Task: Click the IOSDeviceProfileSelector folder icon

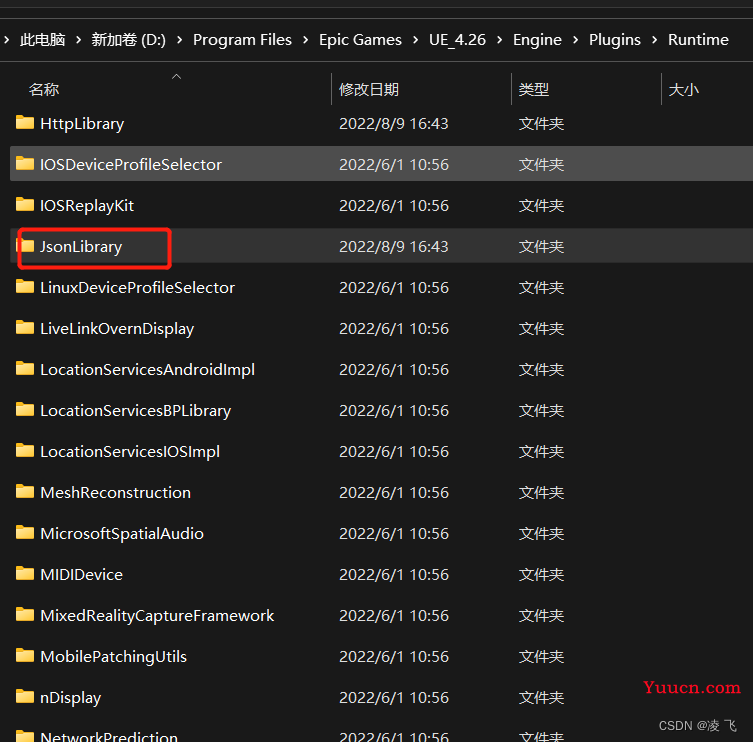Action: (25, 164)
